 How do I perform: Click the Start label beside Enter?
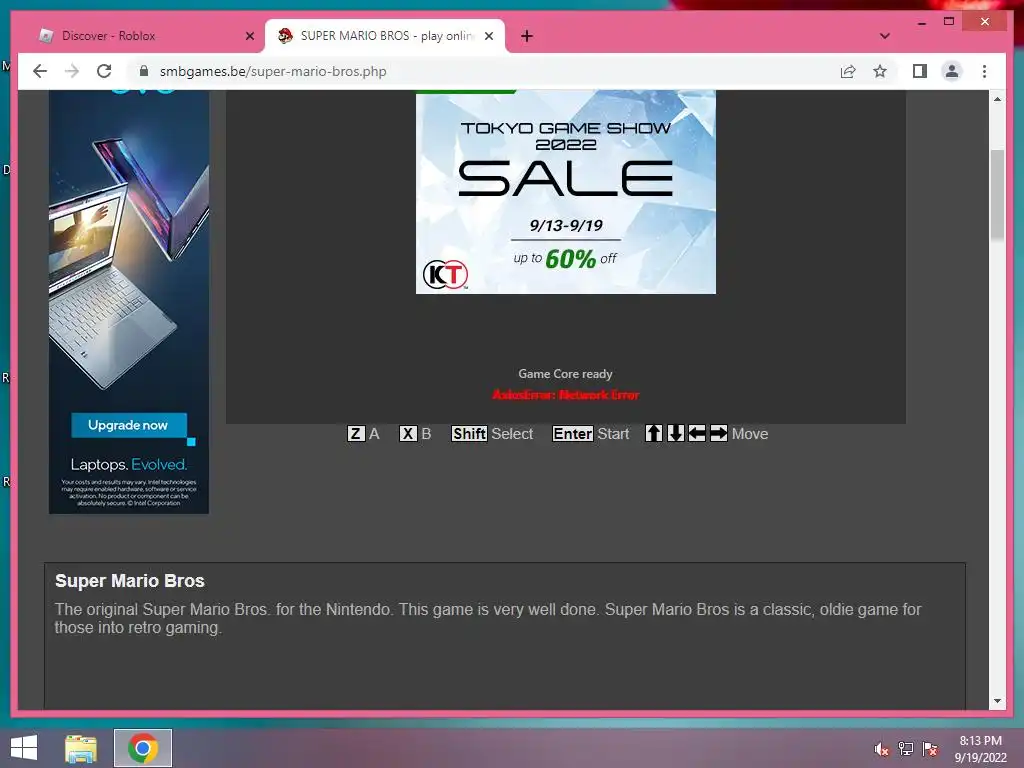coord(613,434)
